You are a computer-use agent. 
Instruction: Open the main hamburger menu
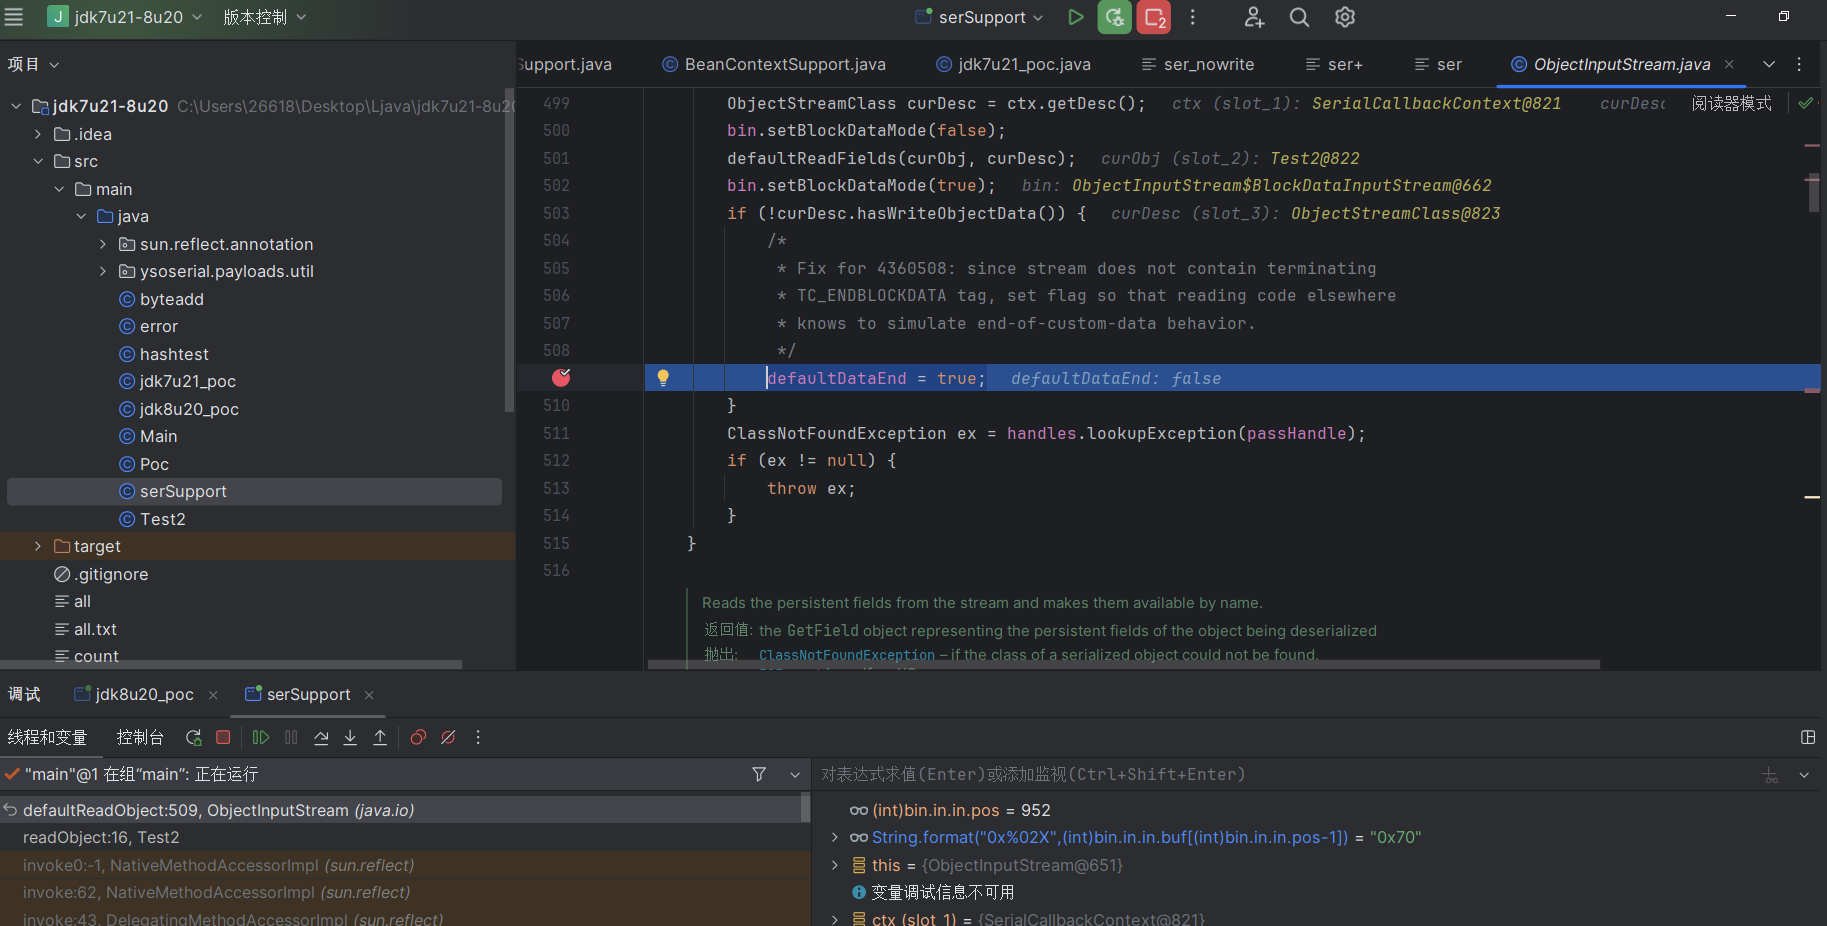[x=14, y=17]
